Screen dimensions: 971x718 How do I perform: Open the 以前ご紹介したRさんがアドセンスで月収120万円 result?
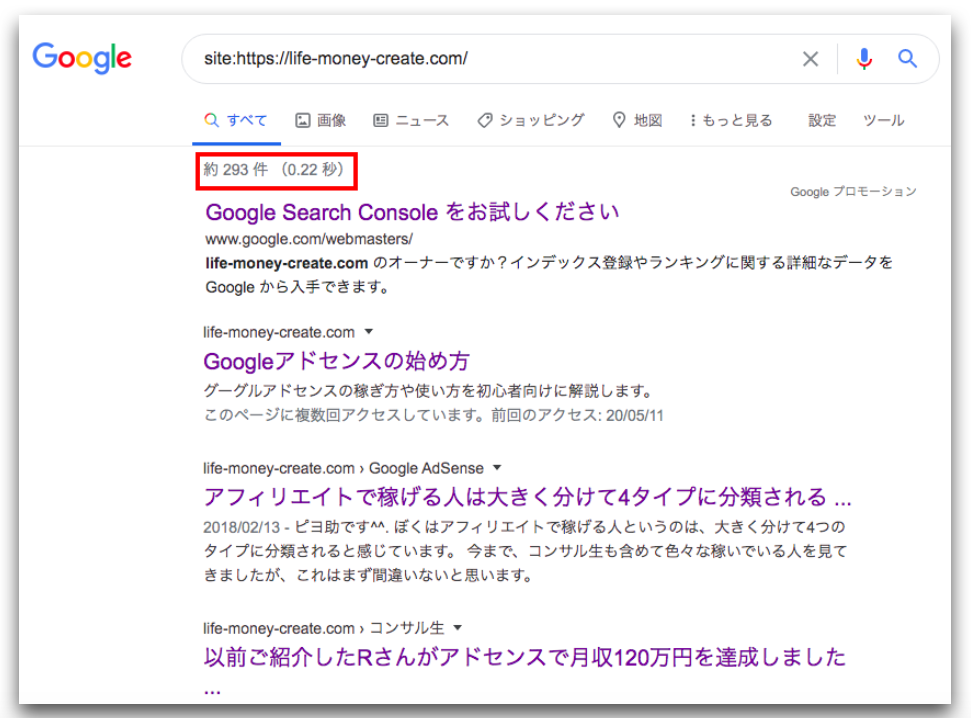click(525, 657)
